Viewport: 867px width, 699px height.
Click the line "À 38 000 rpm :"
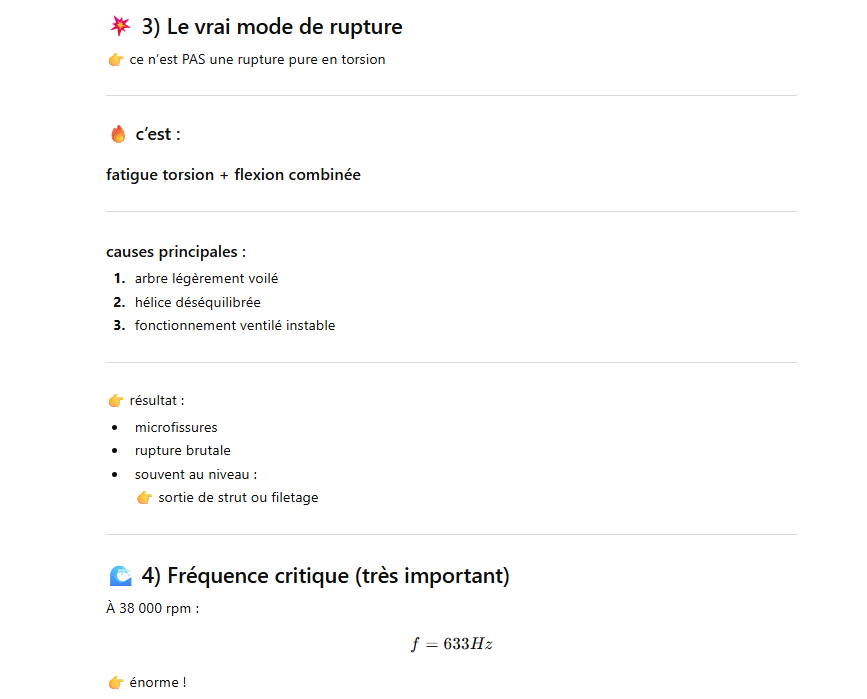coord(152,608)
